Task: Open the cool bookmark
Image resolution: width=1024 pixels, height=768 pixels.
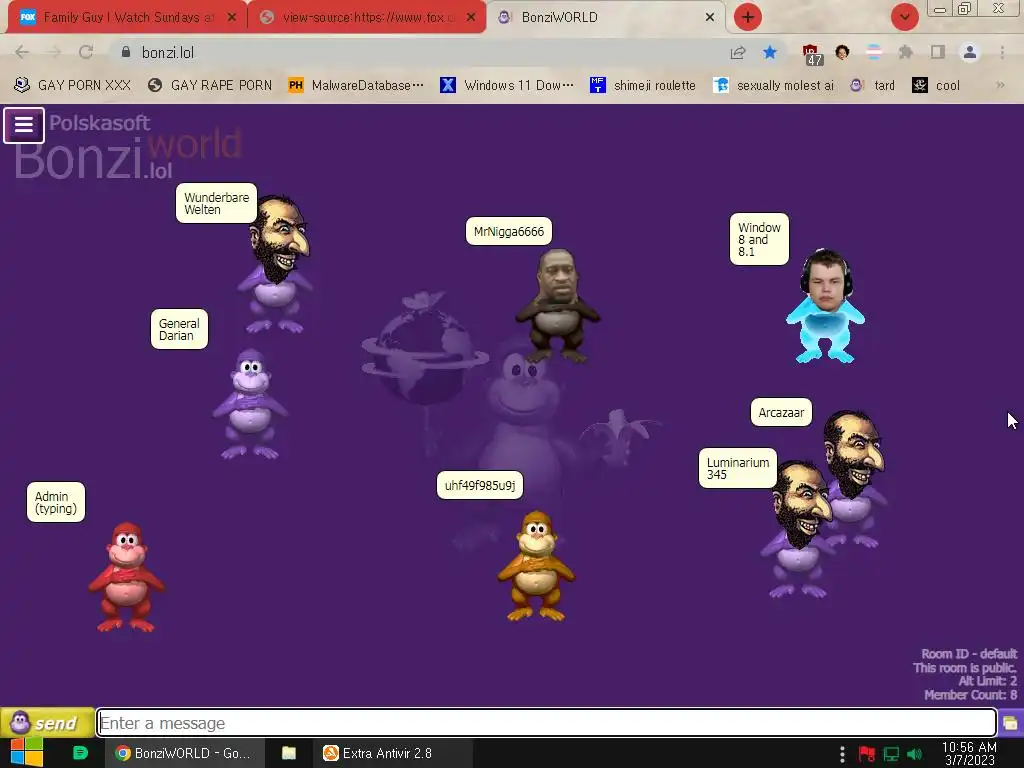Action: point(936,85)
